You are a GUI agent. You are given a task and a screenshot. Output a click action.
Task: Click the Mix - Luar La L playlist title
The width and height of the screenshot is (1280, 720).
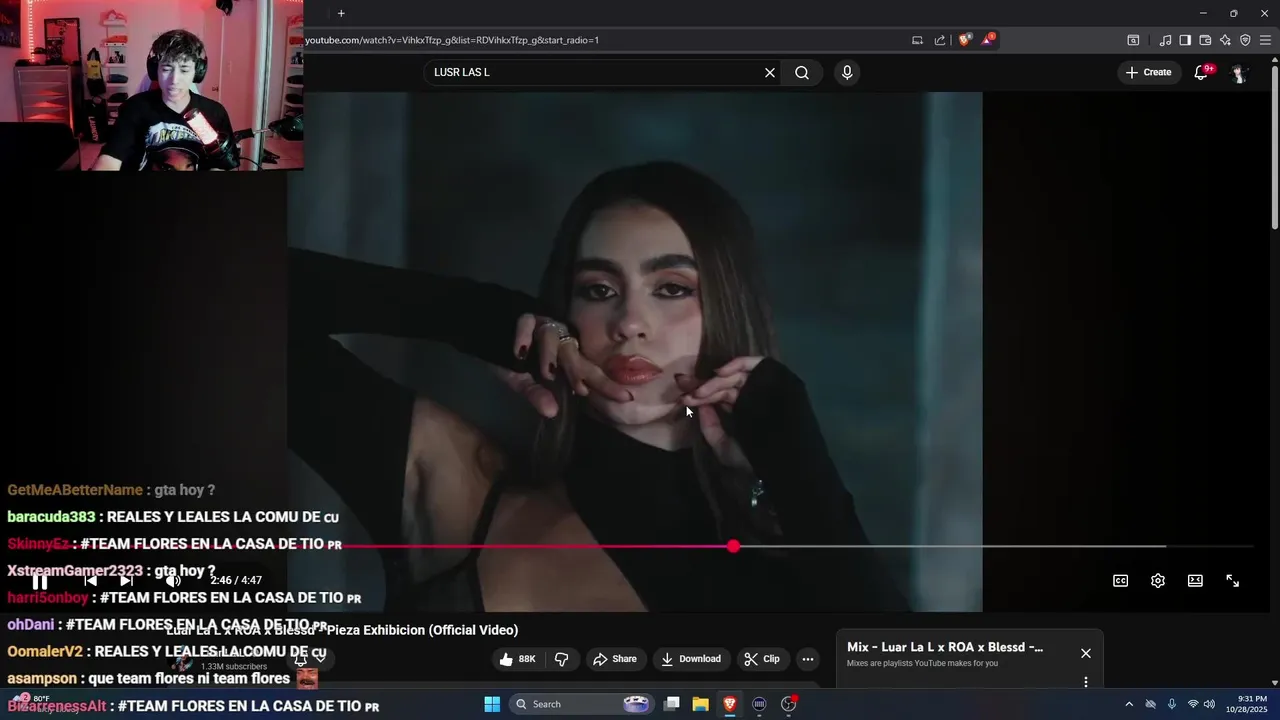(945, 647)
